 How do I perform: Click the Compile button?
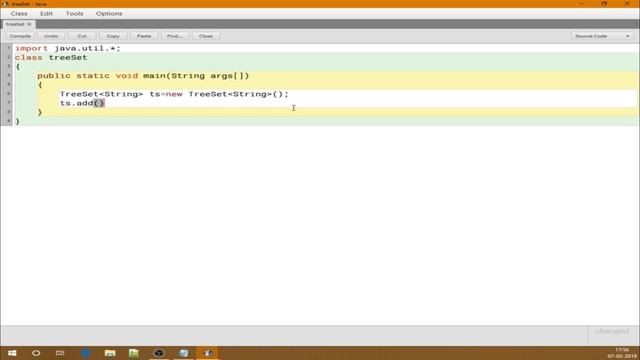20,36
